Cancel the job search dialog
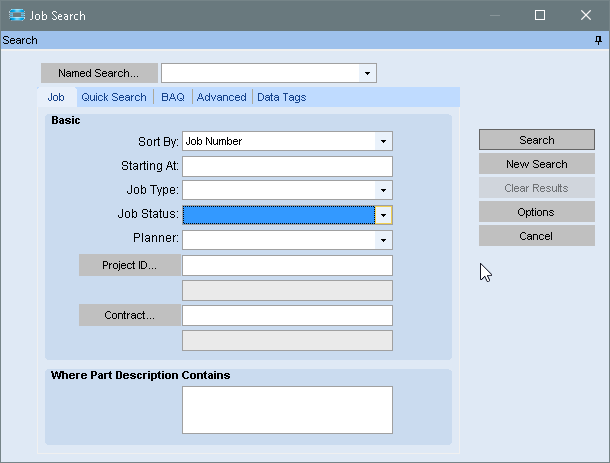 [x=536, y=236]
